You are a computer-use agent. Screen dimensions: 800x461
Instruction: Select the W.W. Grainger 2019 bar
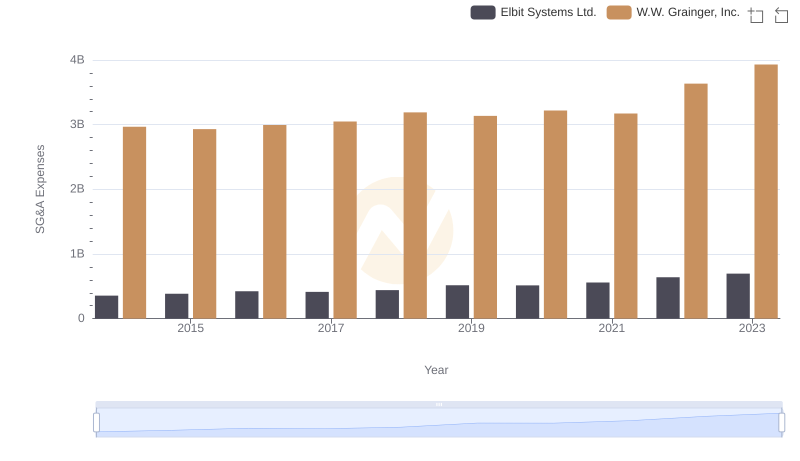tap(485, 217)
